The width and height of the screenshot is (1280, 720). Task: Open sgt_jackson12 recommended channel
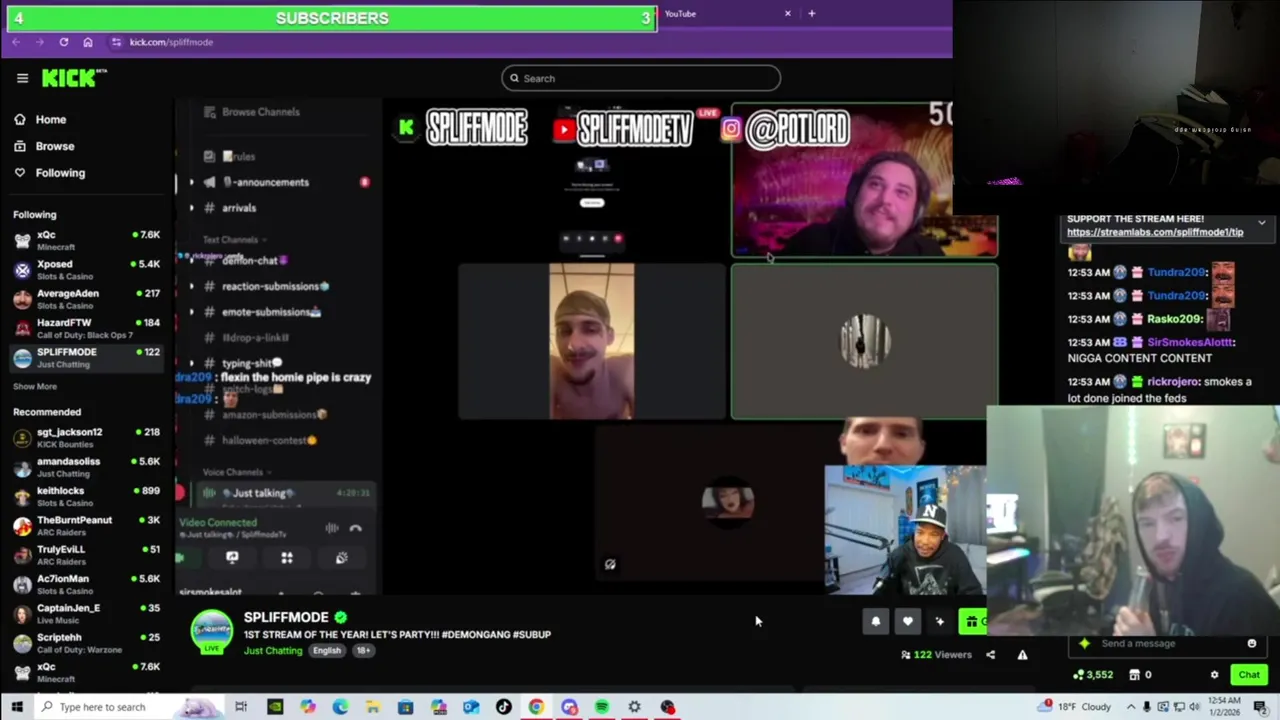click(x=86, y=437)
